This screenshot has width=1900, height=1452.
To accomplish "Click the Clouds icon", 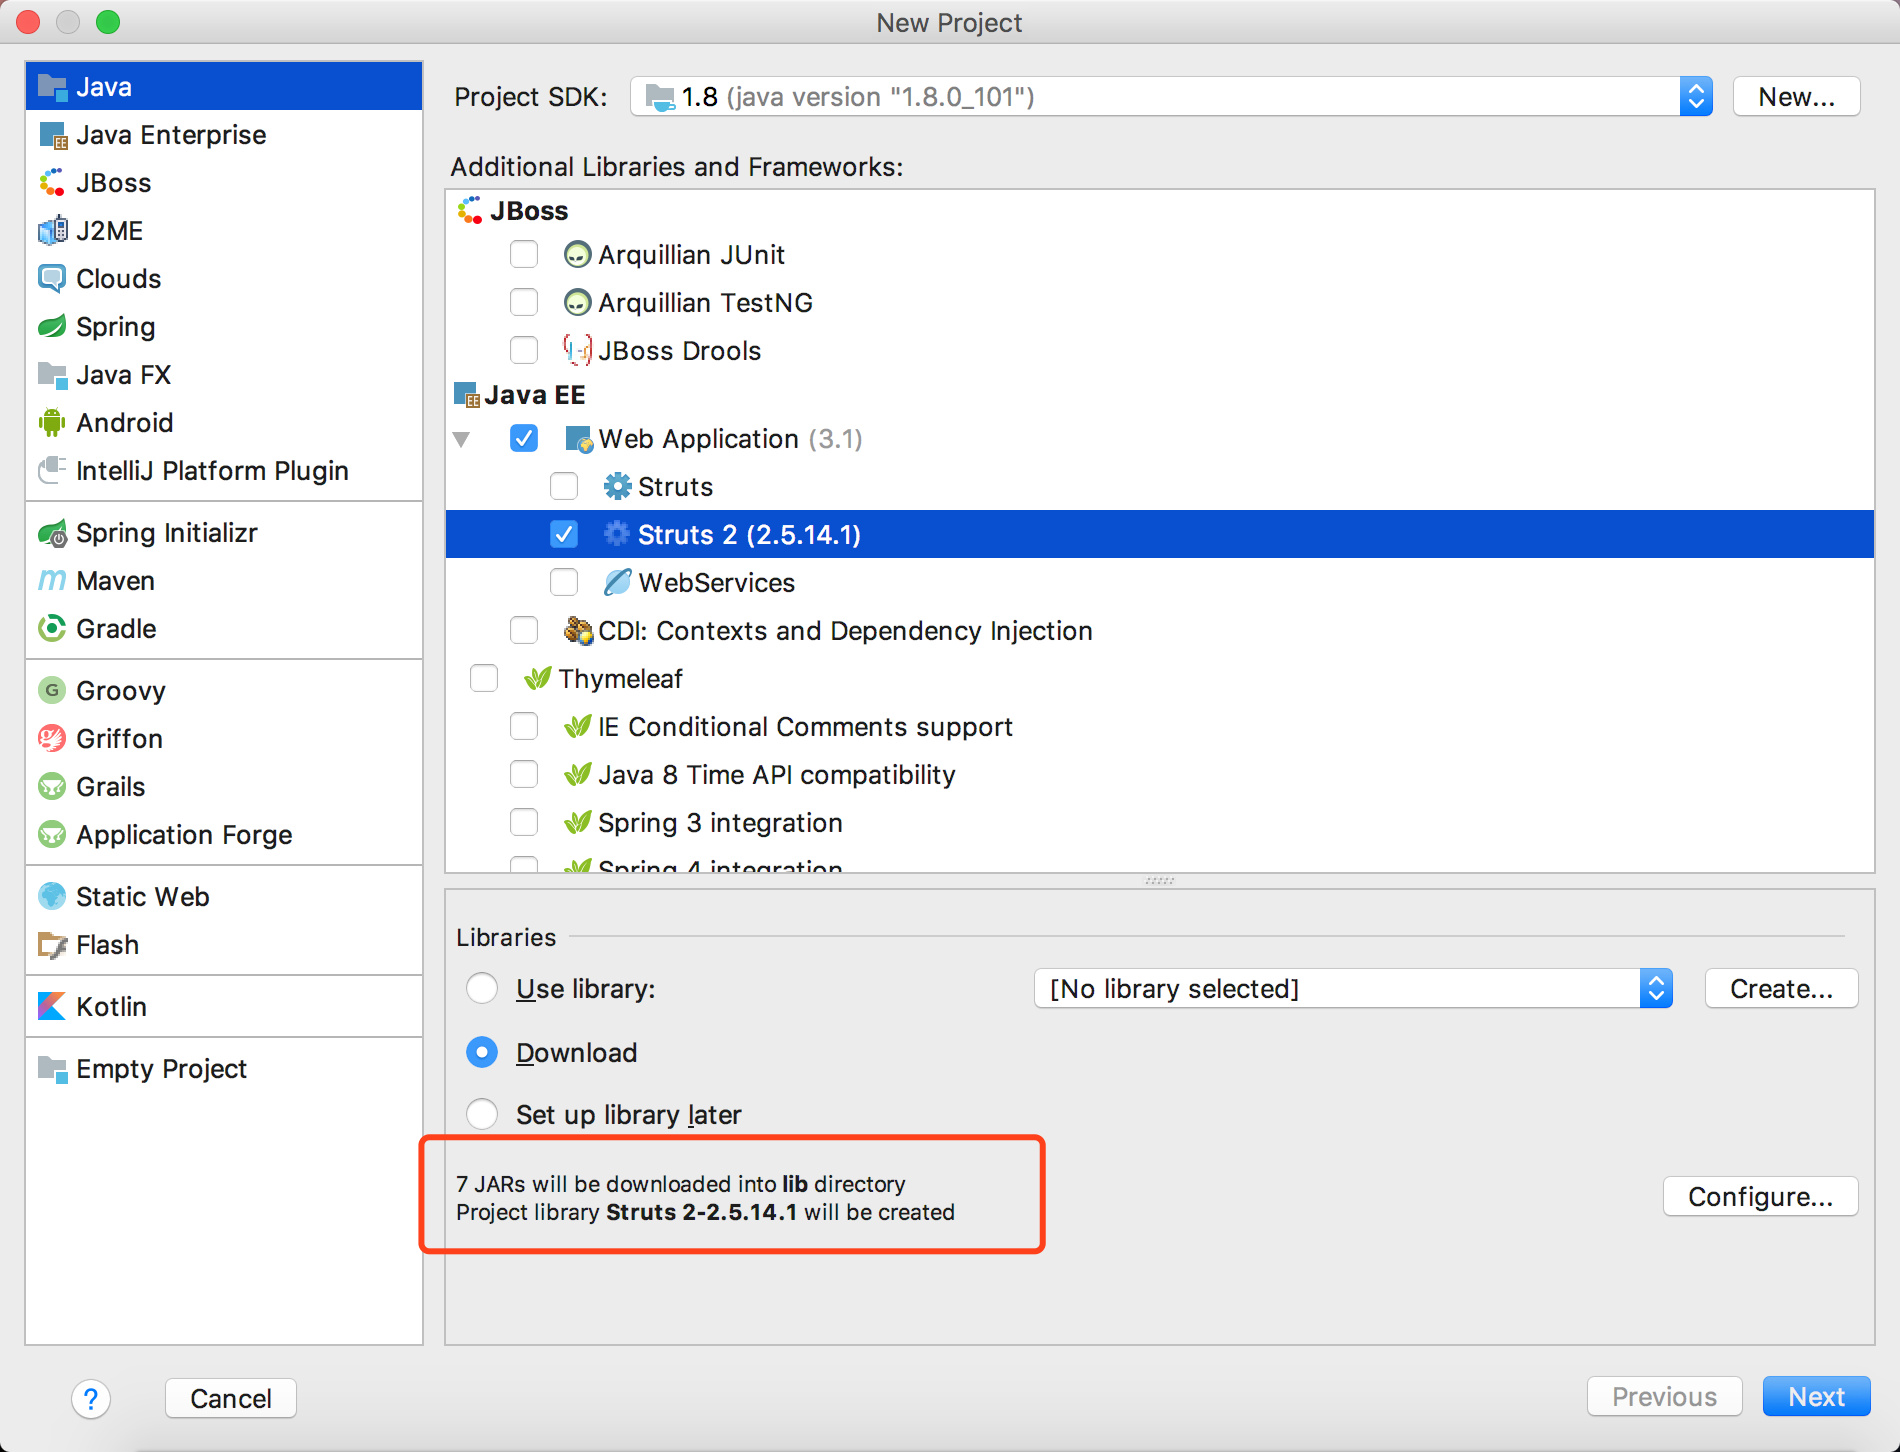I will [52, 279].
